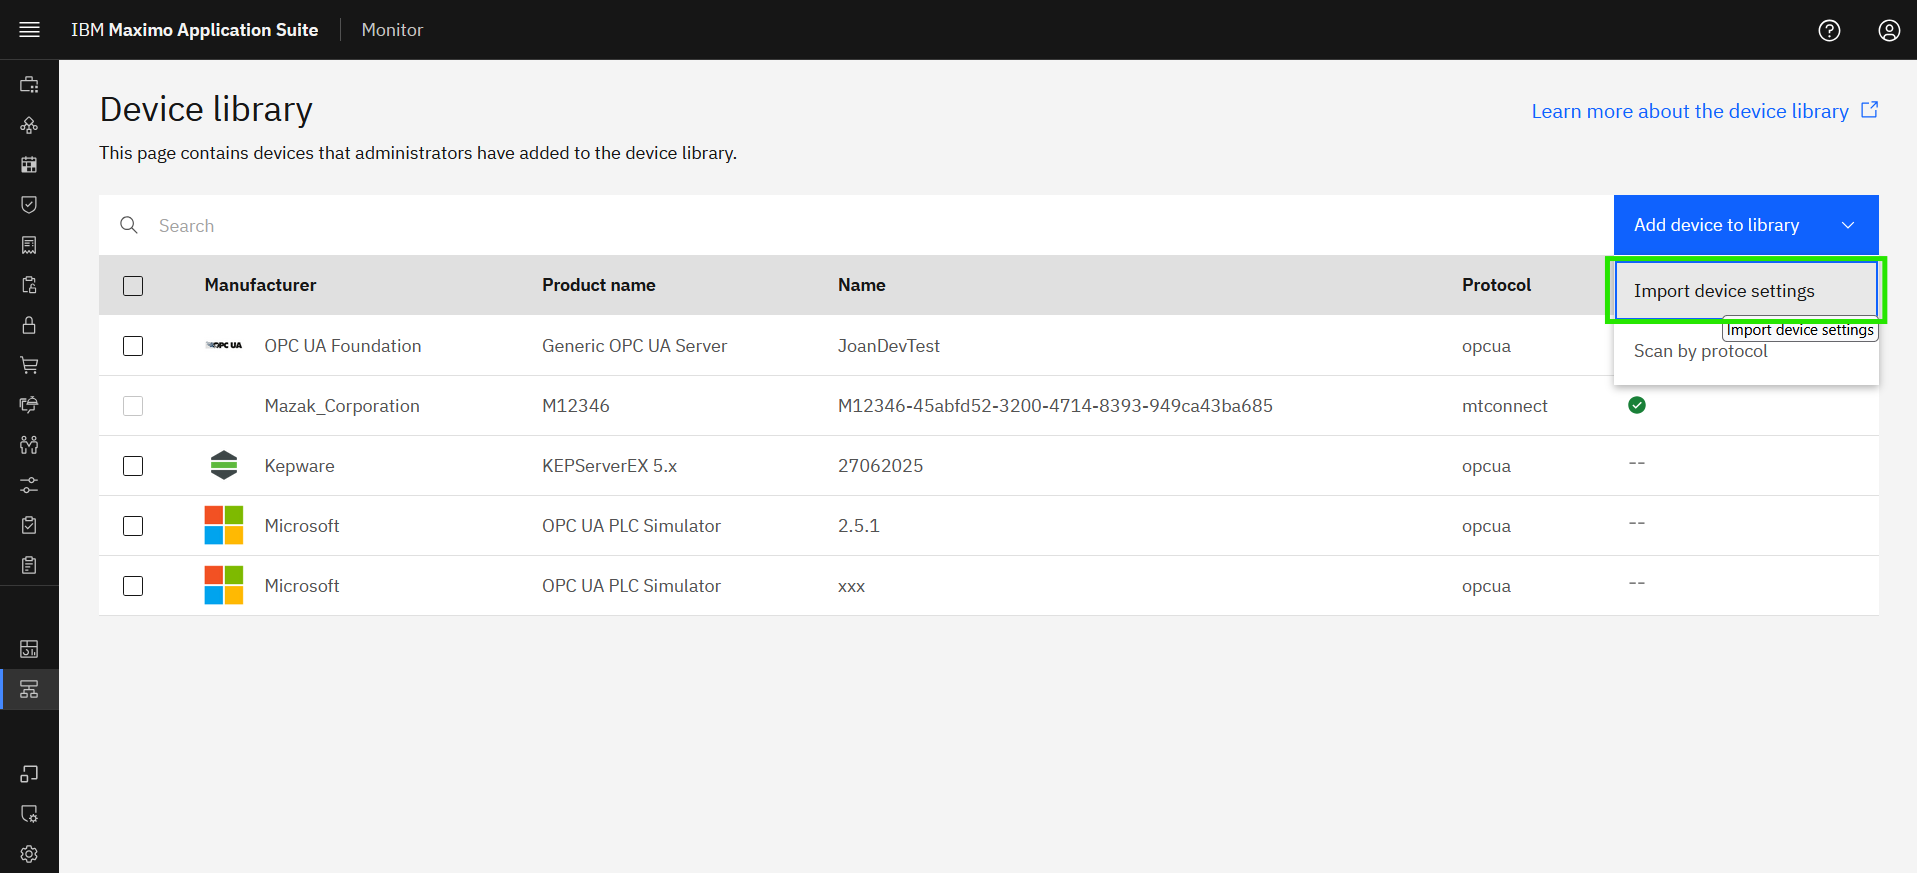The width and height of the screenshot is (1917, 873).
Task: Click the OPC UA Foundation logo
Action: [224, 345]
